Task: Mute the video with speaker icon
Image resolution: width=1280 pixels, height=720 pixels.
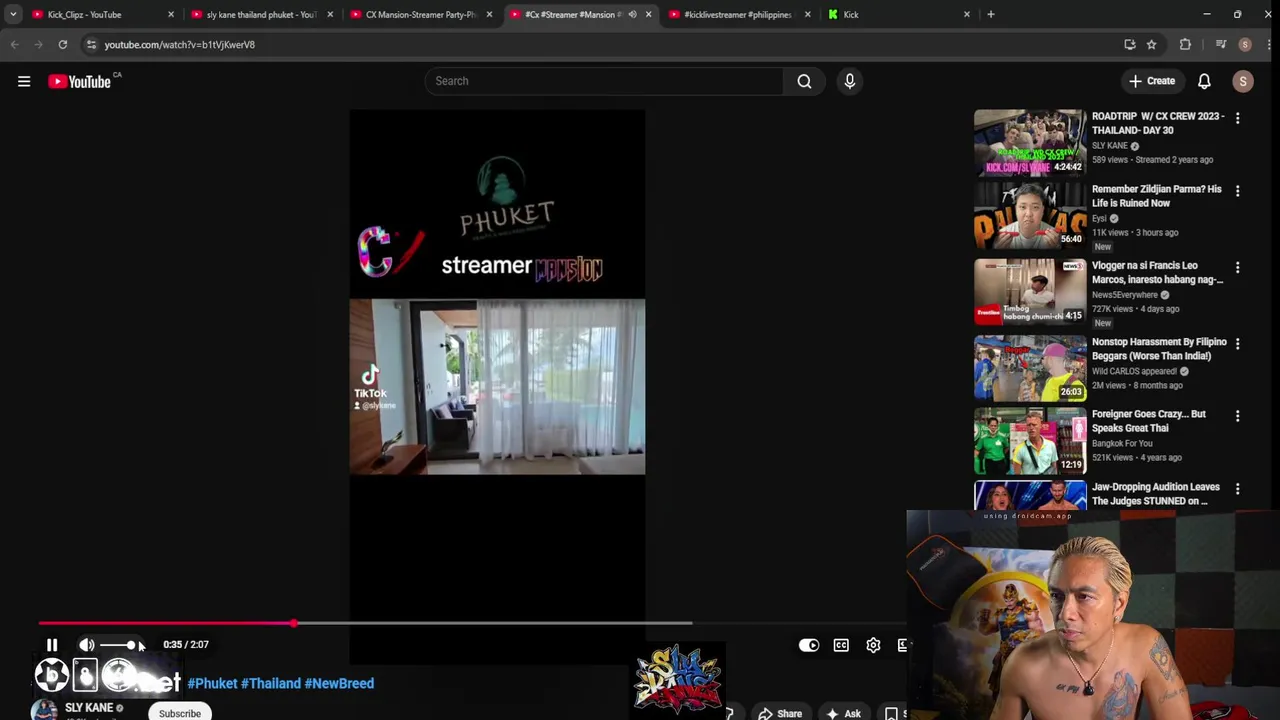Action: coord(87,645)
